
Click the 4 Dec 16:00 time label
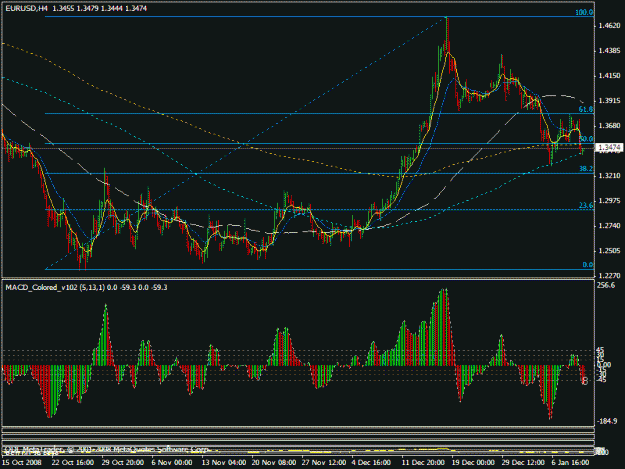pyautogui.click(x=370, y=463)
